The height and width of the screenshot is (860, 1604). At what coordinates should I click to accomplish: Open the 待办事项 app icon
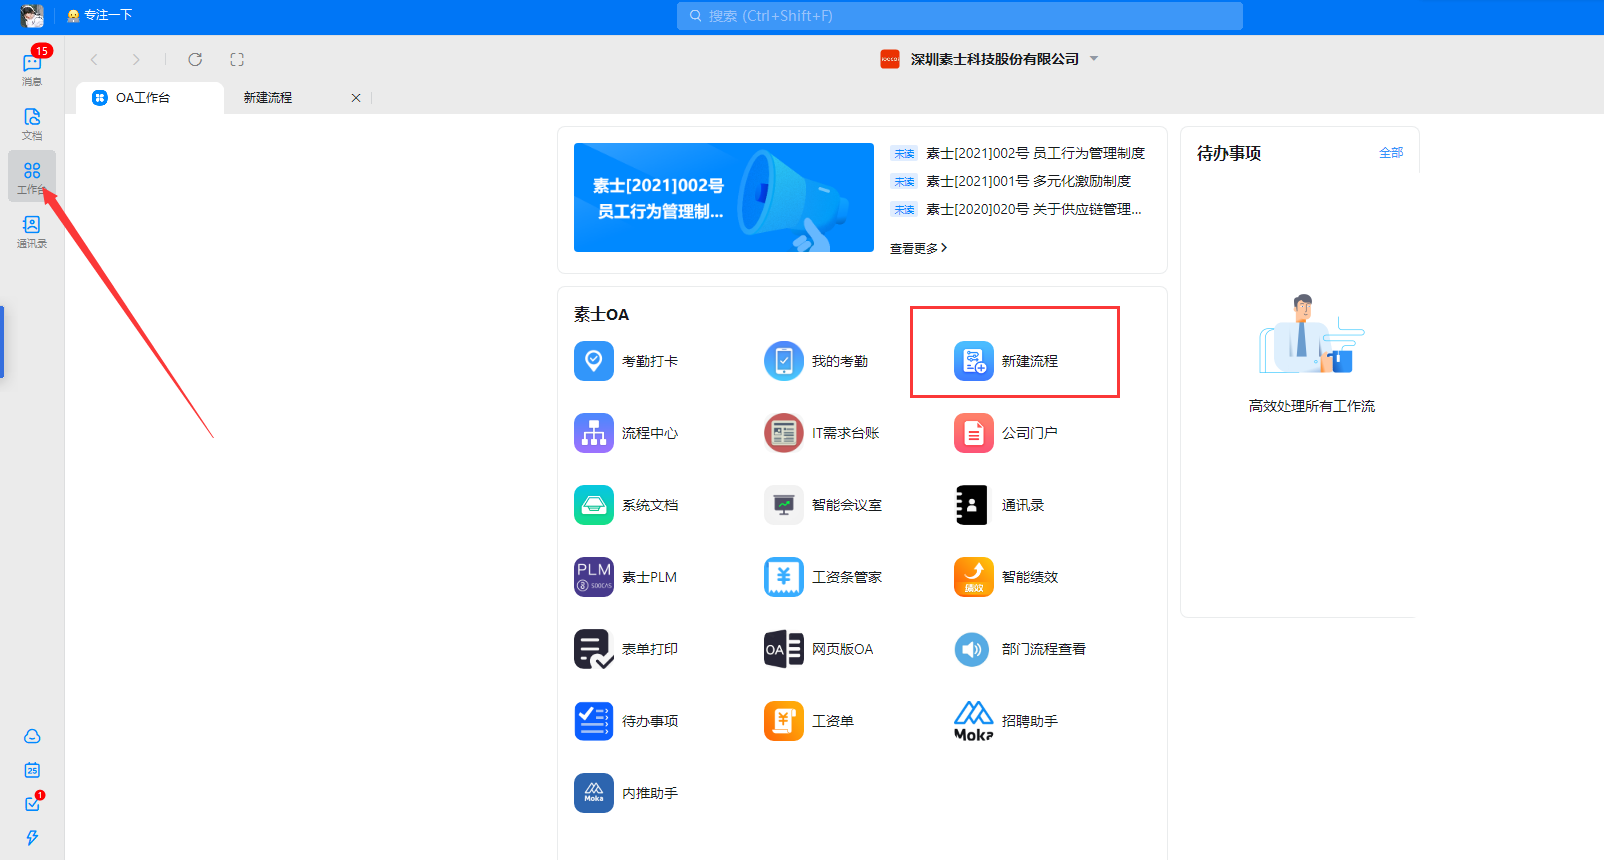pos(594,721)
